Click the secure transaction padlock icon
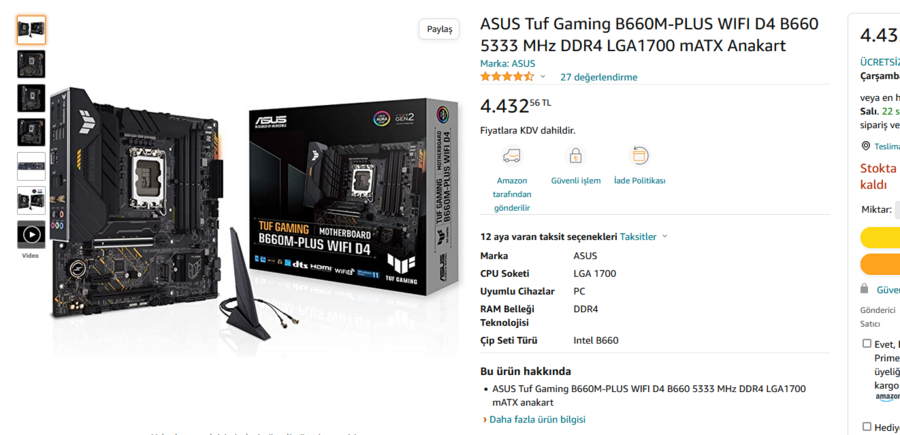The height and width of the screenshot is (435, 900). coord(575,156)
